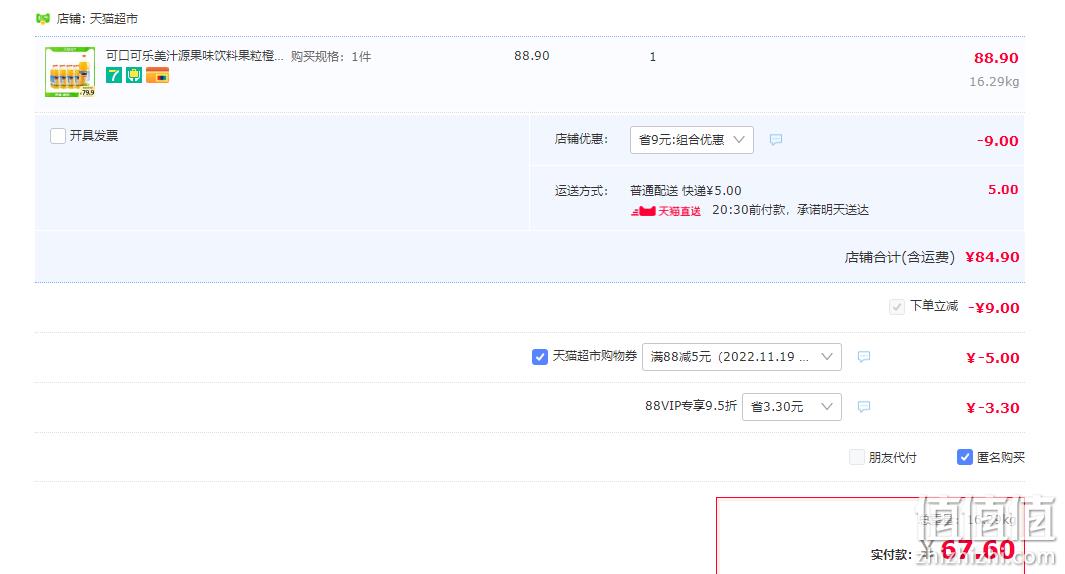Image resolution: width=1065 pixels, height=574 pixels.
Task: Click the Tmall supermarket store cat icon
Action: click(x=43, y=19)
